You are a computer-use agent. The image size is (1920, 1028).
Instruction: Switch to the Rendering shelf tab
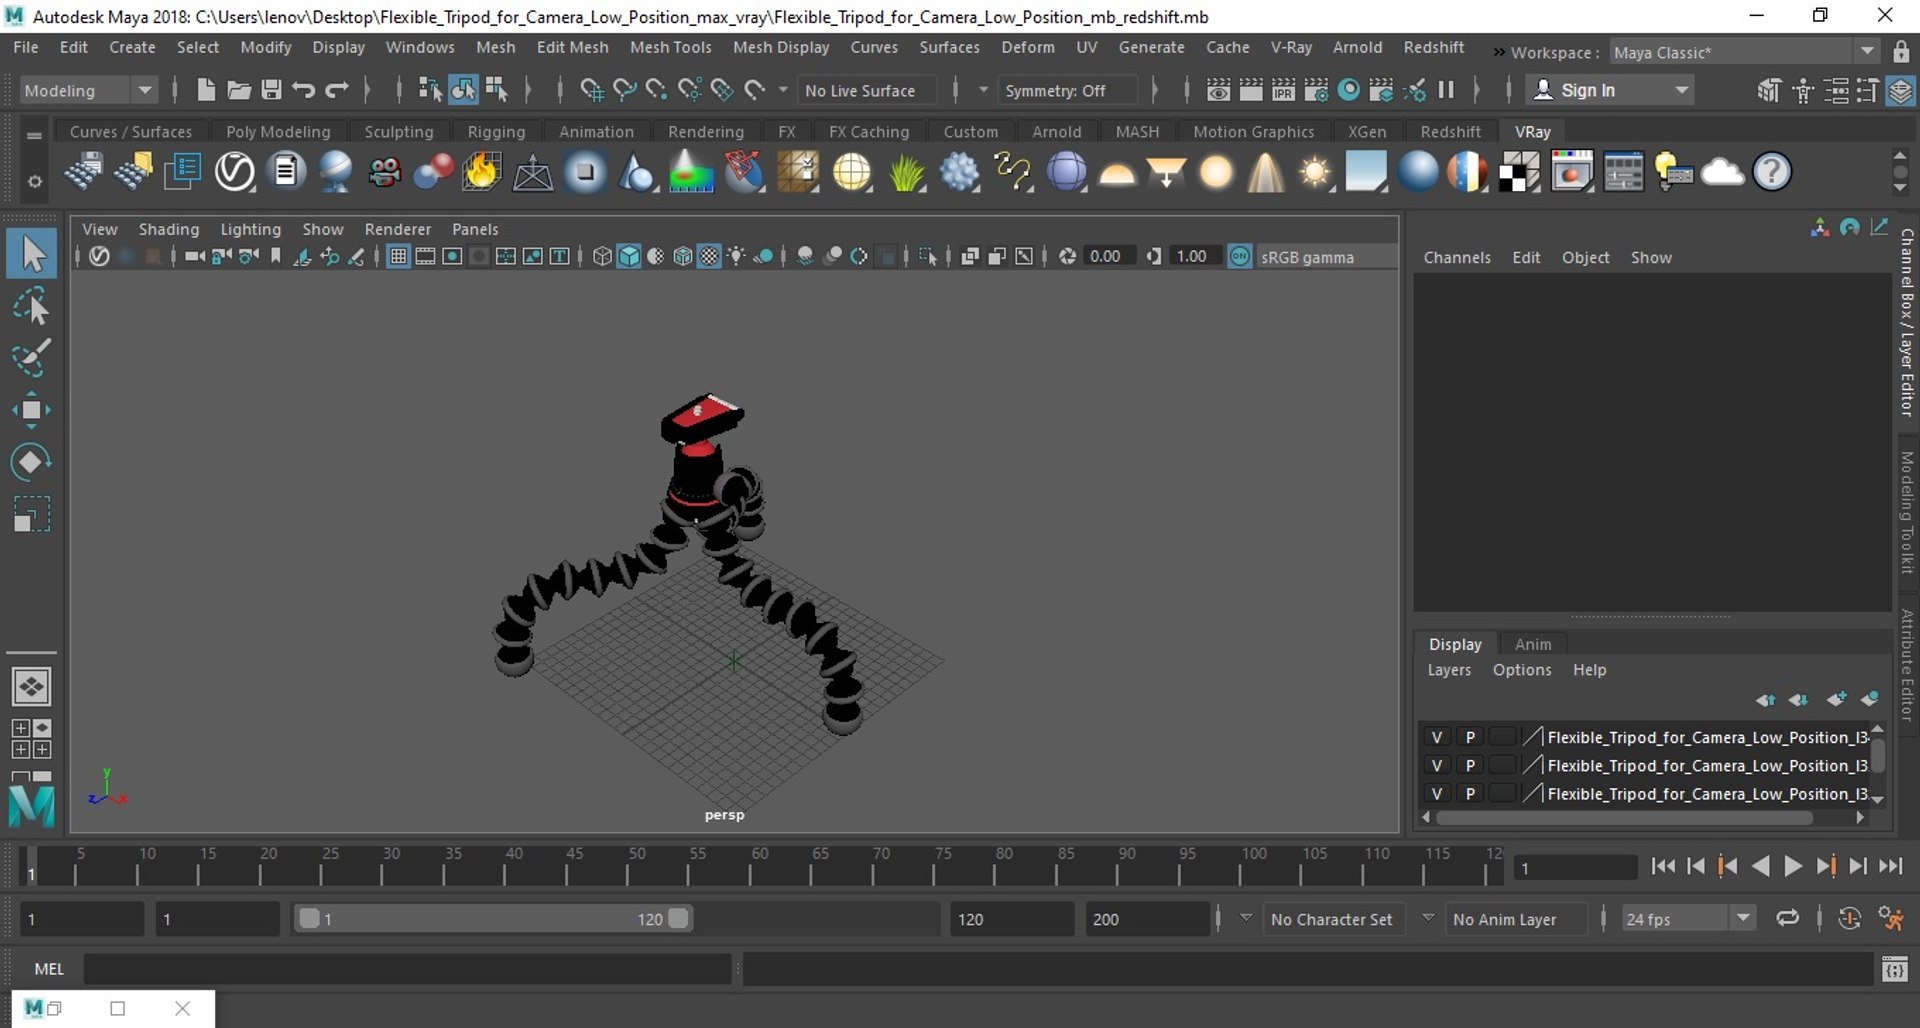tap(705, 131)
